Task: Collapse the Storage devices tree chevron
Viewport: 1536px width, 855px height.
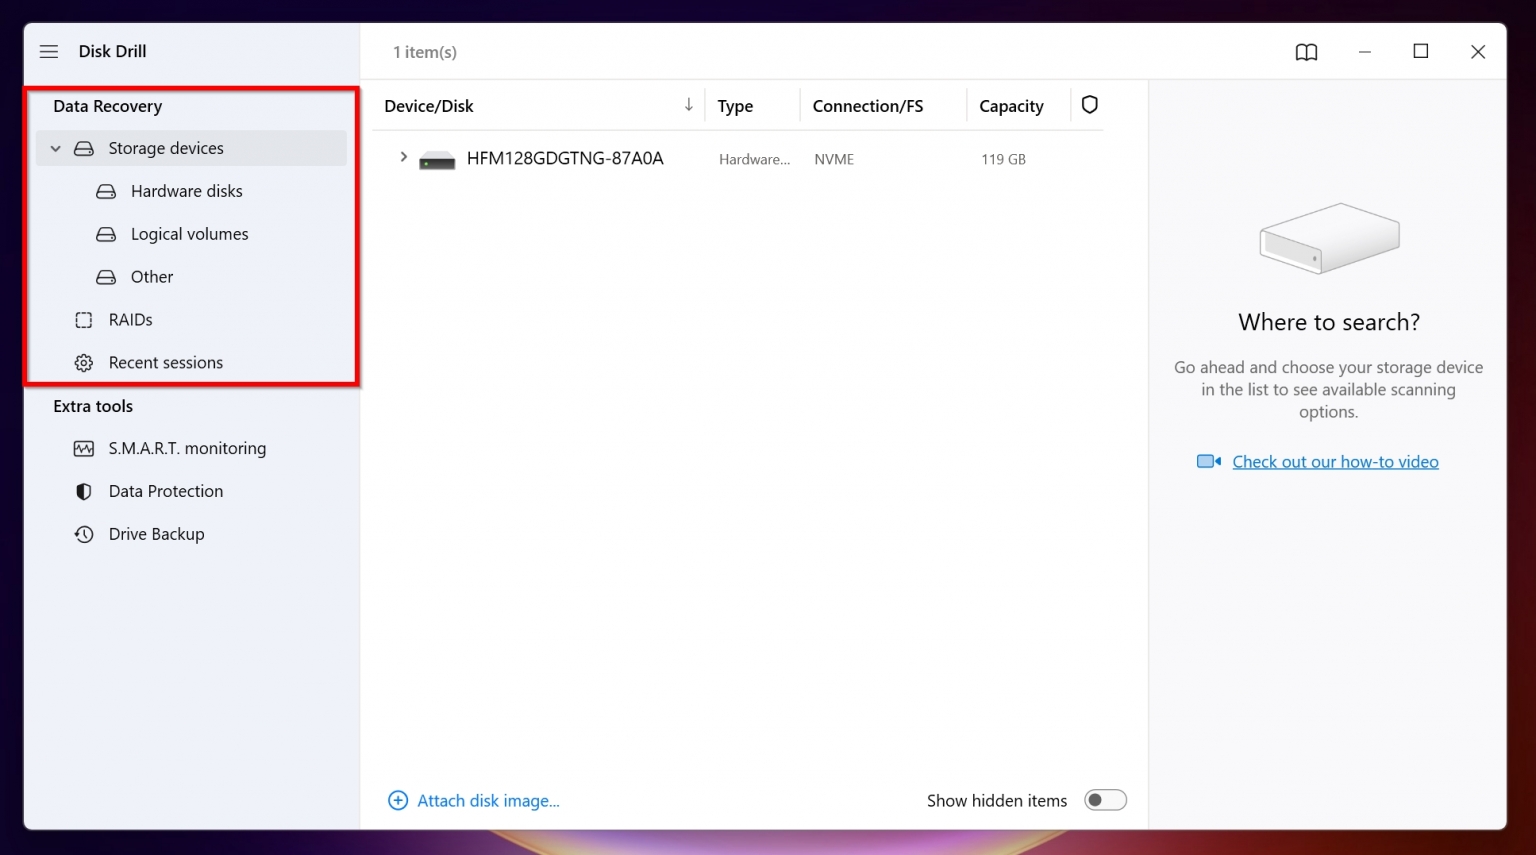Action: coord(55,148)
